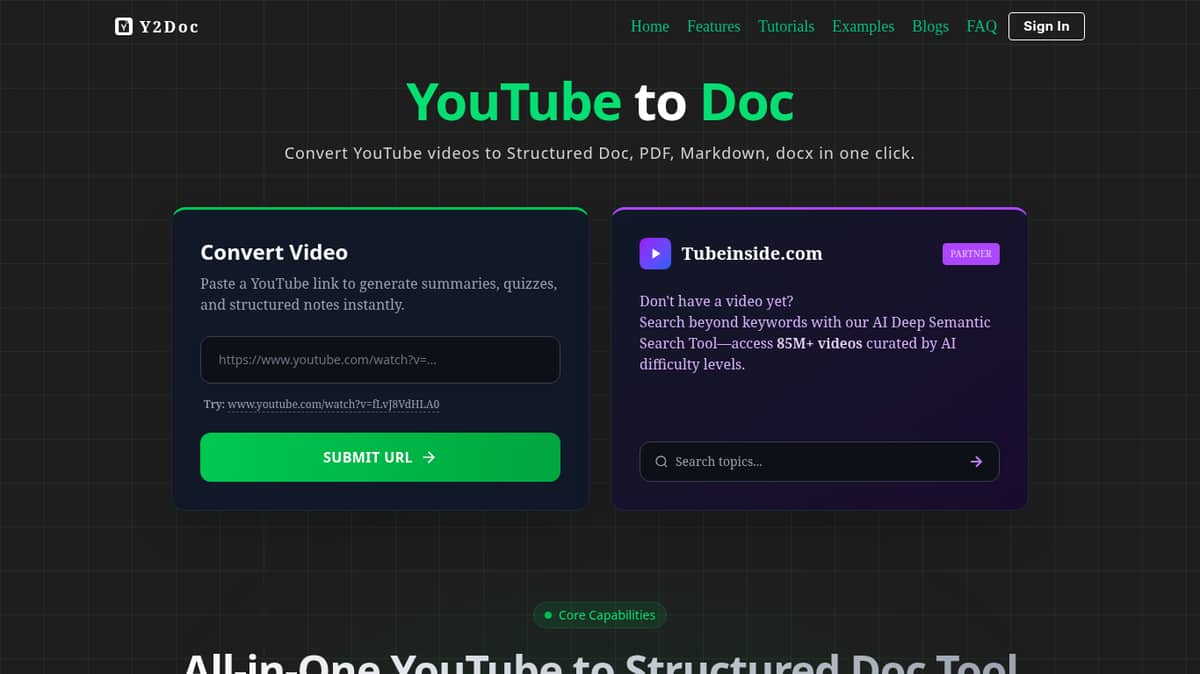Image resolution: width=1200 pixels, height=674 pixels.
Task: Click the Tubeinside.com title link
Action: coord(752,254)
